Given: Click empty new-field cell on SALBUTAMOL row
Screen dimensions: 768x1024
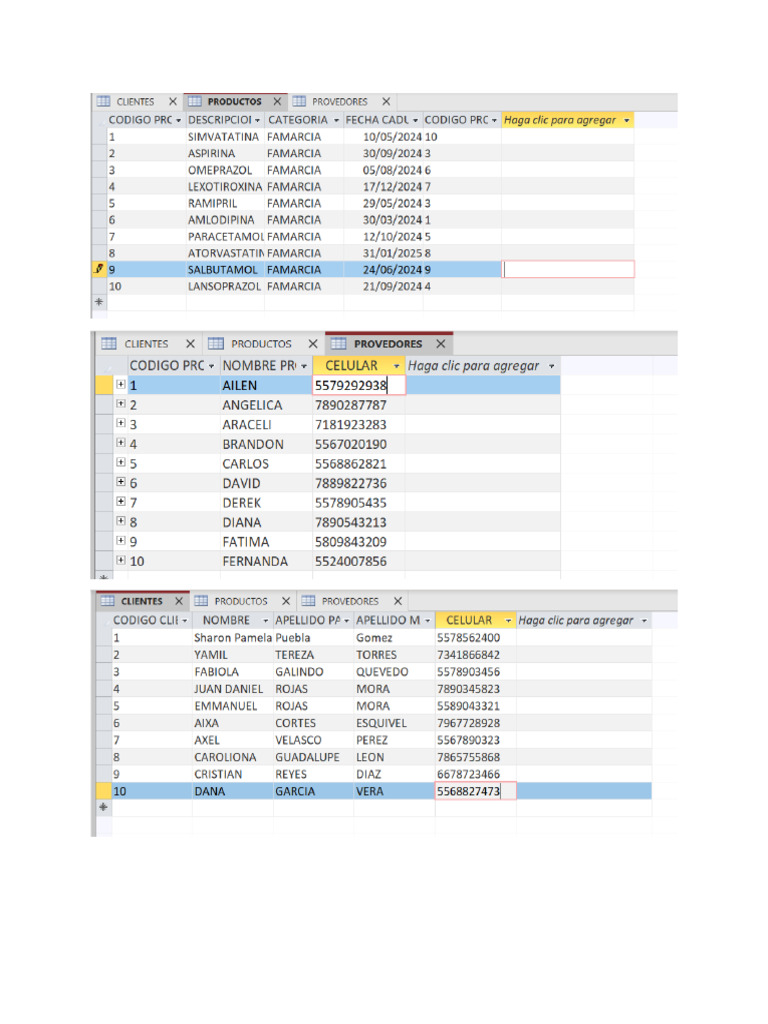Looking at the screenshot, I should pos(568,269).
